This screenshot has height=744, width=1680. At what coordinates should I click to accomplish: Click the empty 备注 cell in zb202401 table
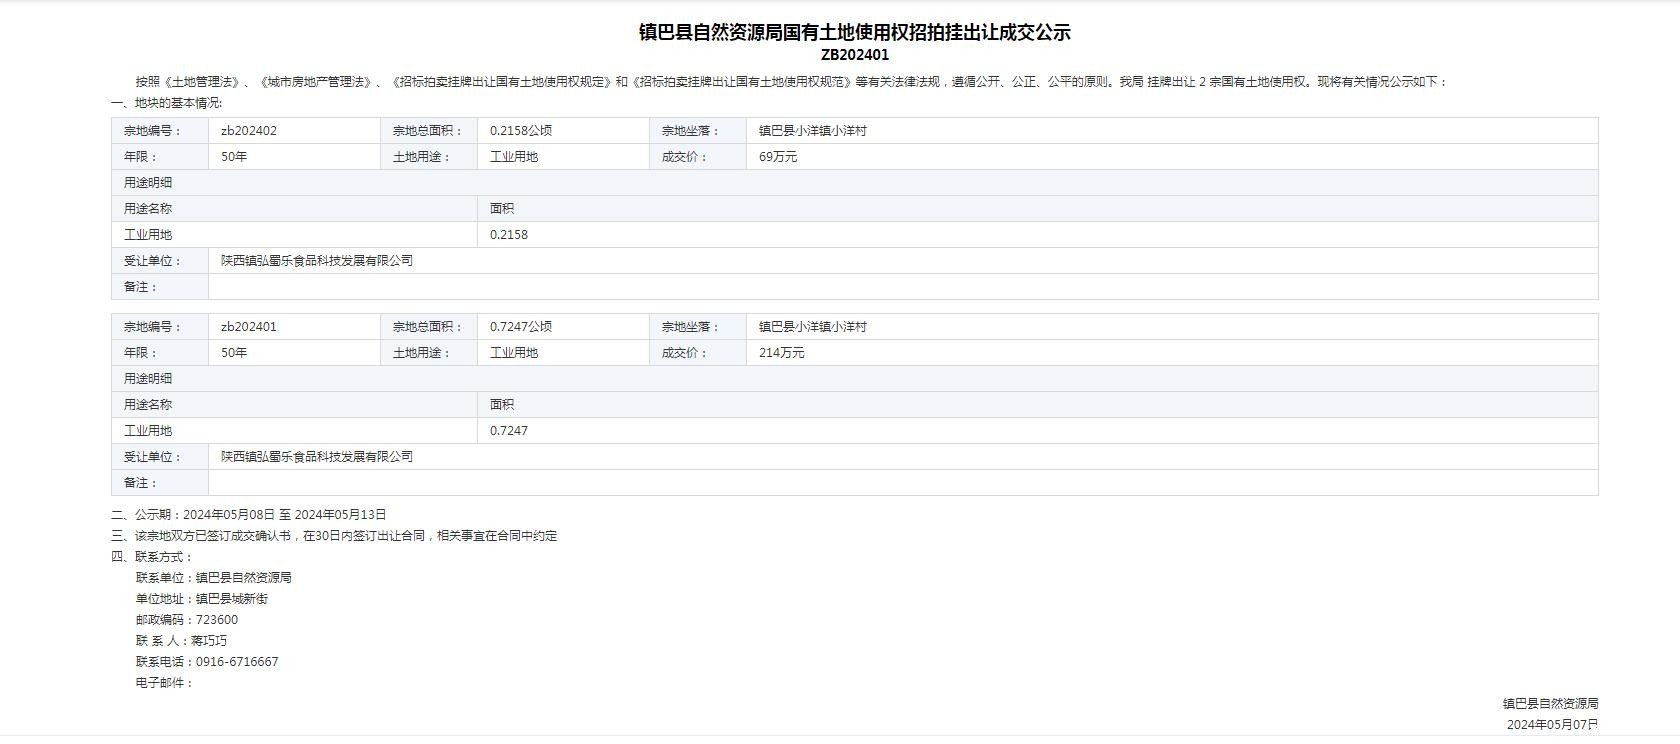900,483
